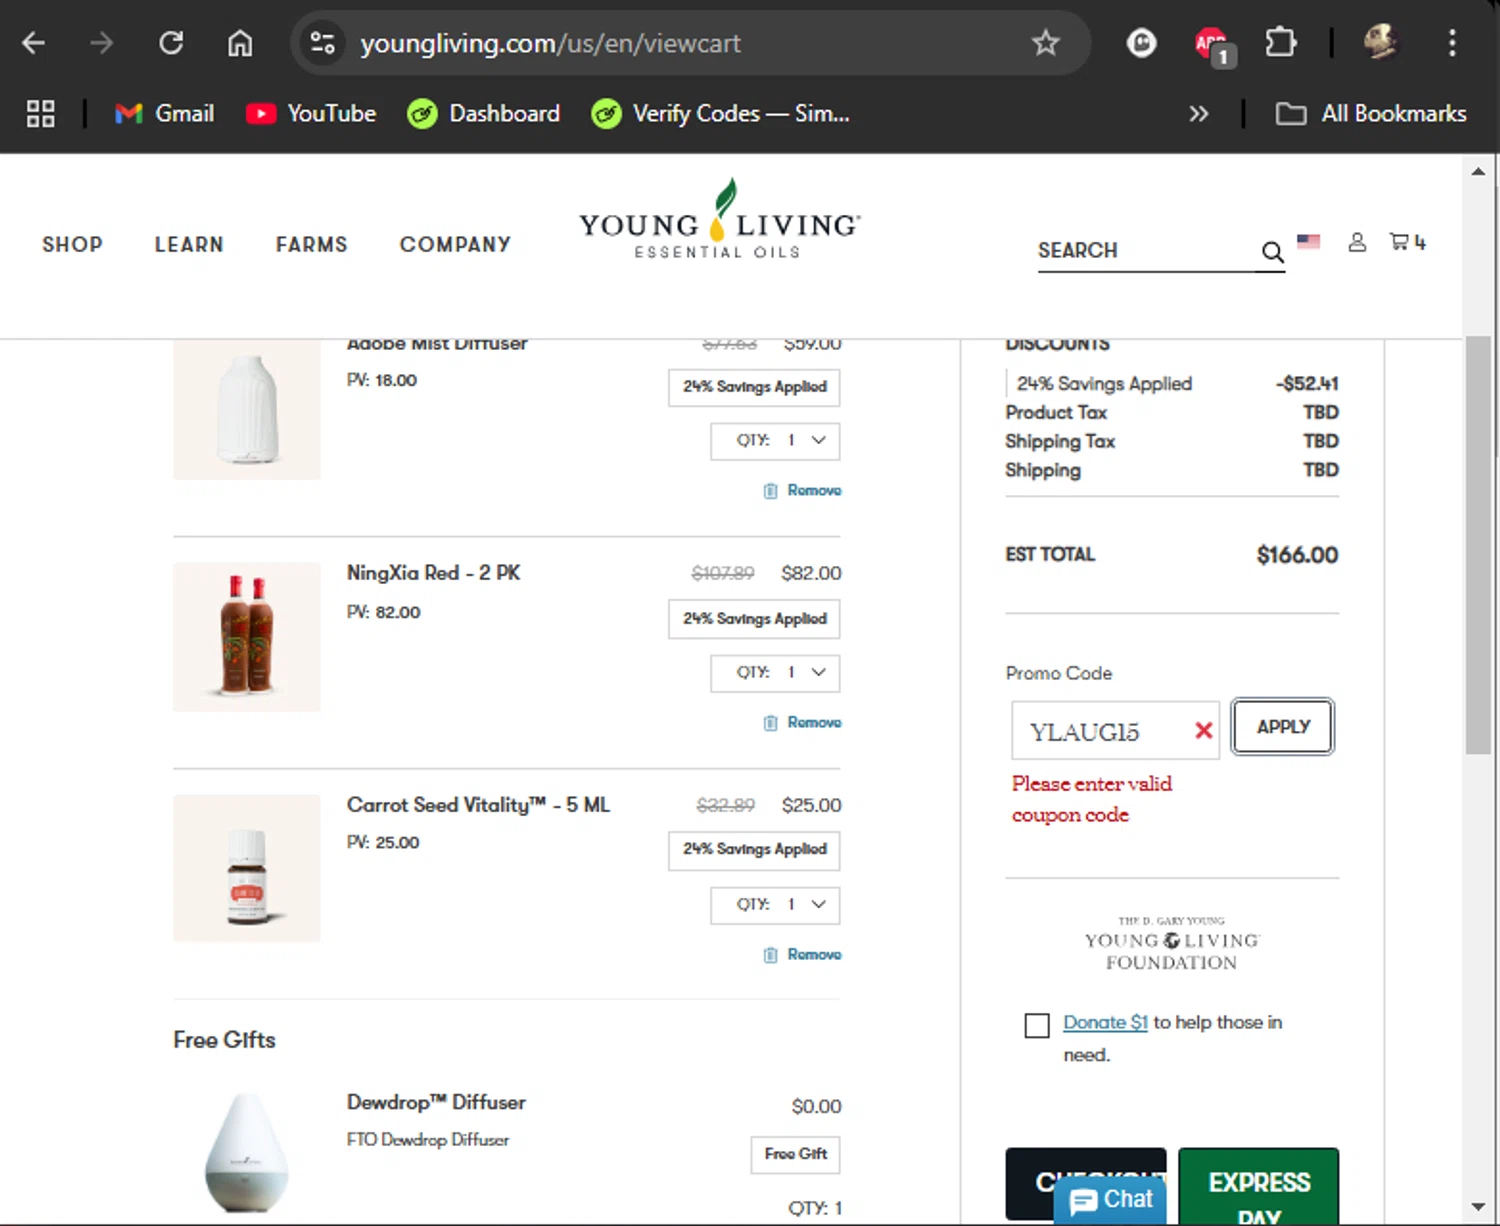Click the scrollbar down arrow

coord(1478,1207)
